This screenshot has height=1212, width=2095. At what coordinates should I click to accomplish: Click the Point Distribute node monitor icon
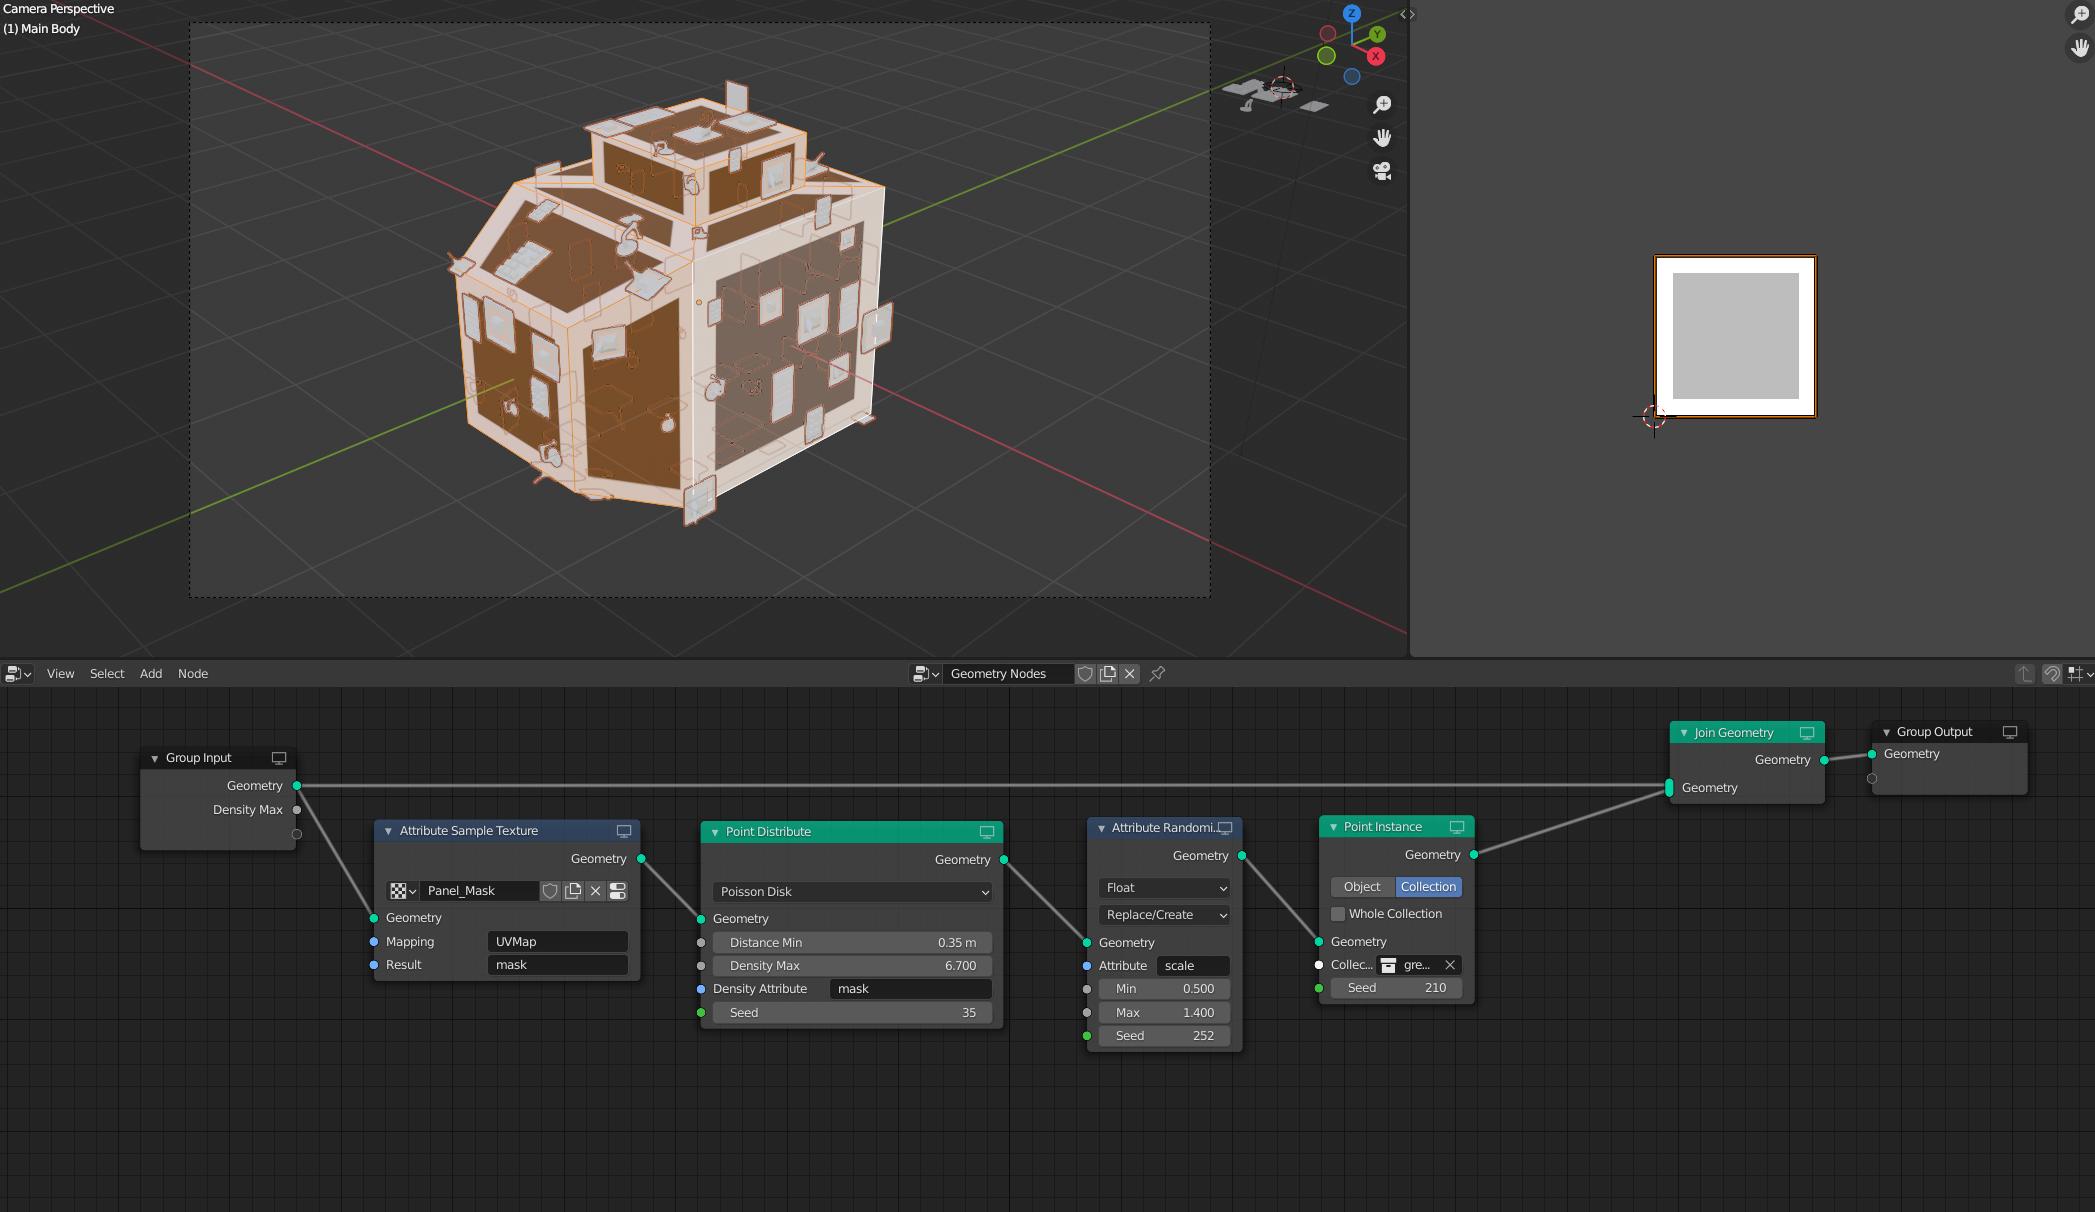tap(987, 832)
